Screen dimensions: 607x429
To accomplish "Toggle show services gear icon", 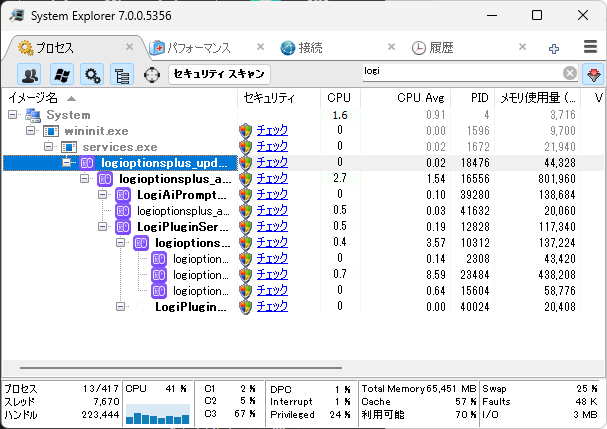I will [x=92, y=74].
